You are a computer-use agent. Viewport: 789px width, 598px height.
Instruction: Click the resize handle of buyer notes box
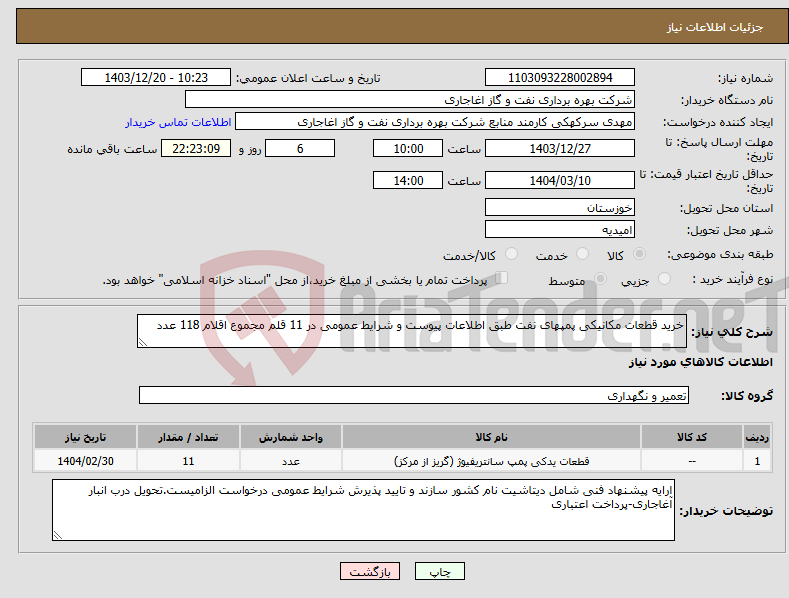pyautogui.click(x=58, y=535)
